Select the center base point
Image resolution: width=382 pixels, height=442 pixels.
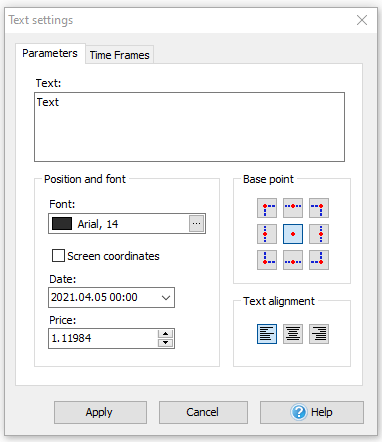point(293,234)
